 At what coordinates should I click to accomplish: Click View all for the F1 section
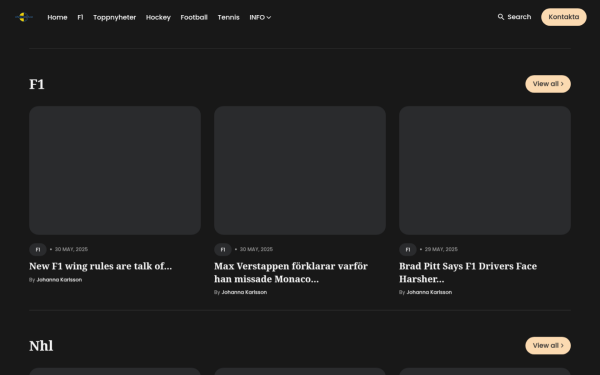point(548,84)
